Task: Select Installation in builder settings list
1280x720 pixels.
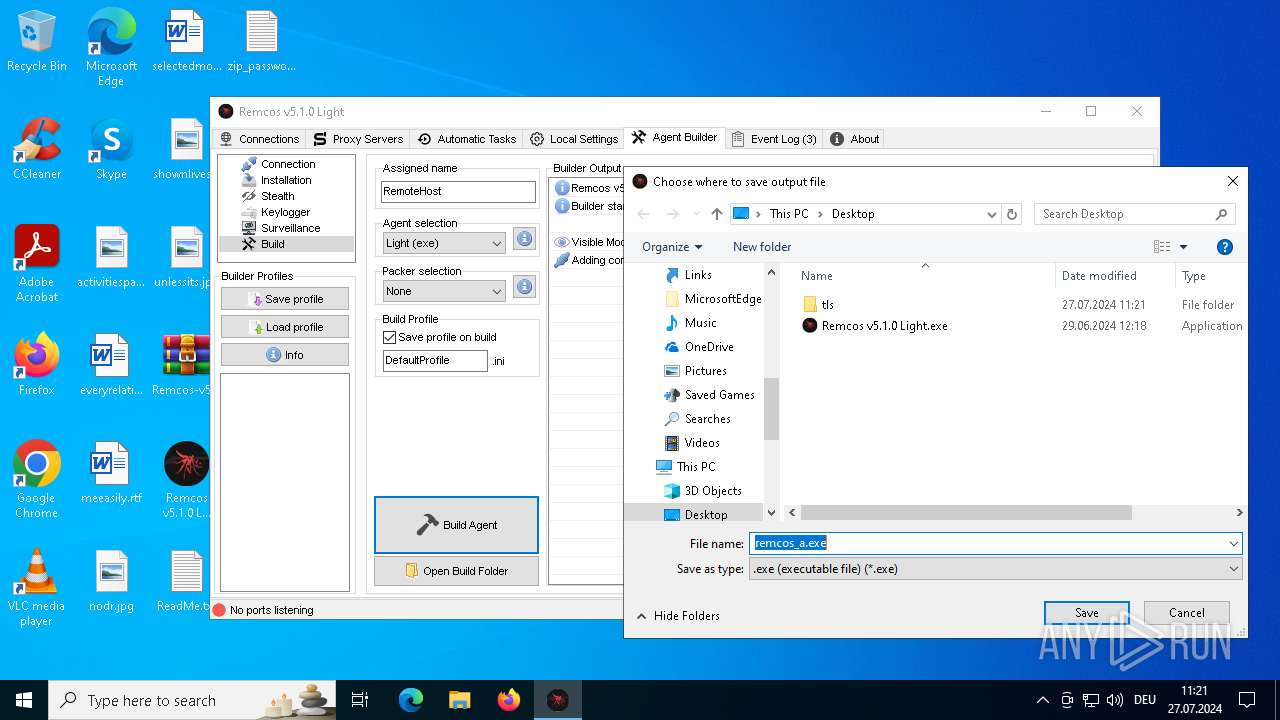Action: point(286,180)
